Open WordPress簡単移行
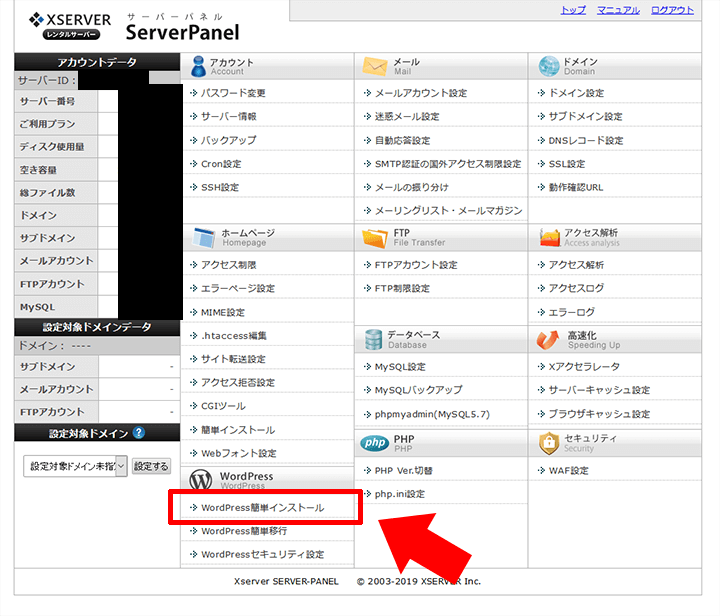Image resolution: width=720 pixels, height=616 pixels. point(244,531)
